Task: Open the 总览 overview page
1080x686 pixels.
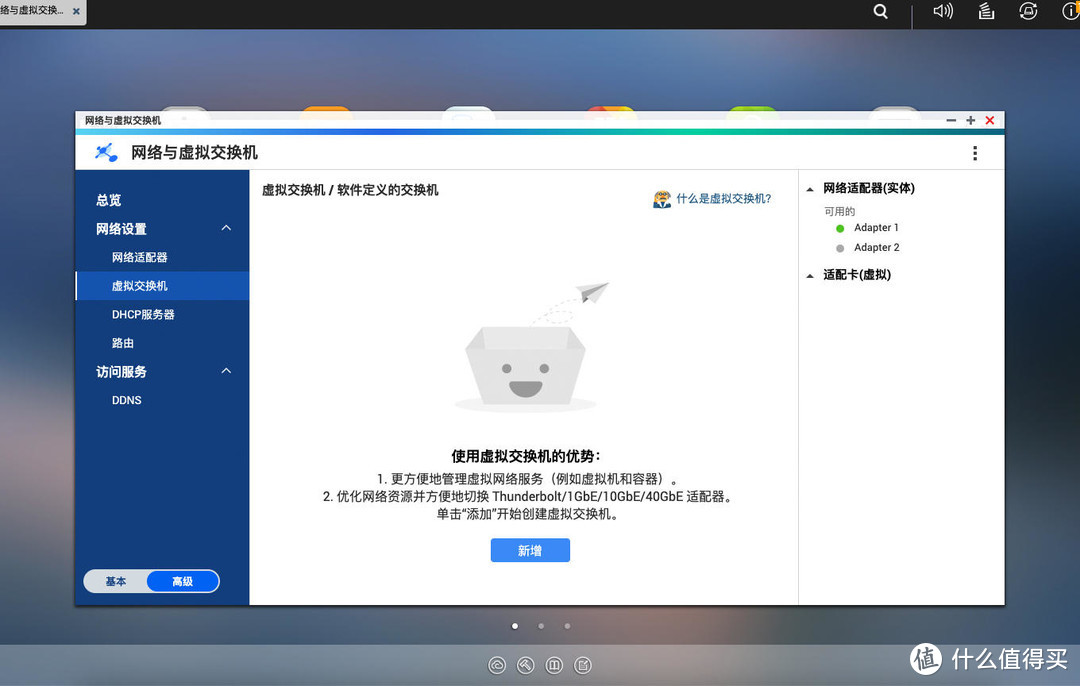Action: tap(109, 200)
